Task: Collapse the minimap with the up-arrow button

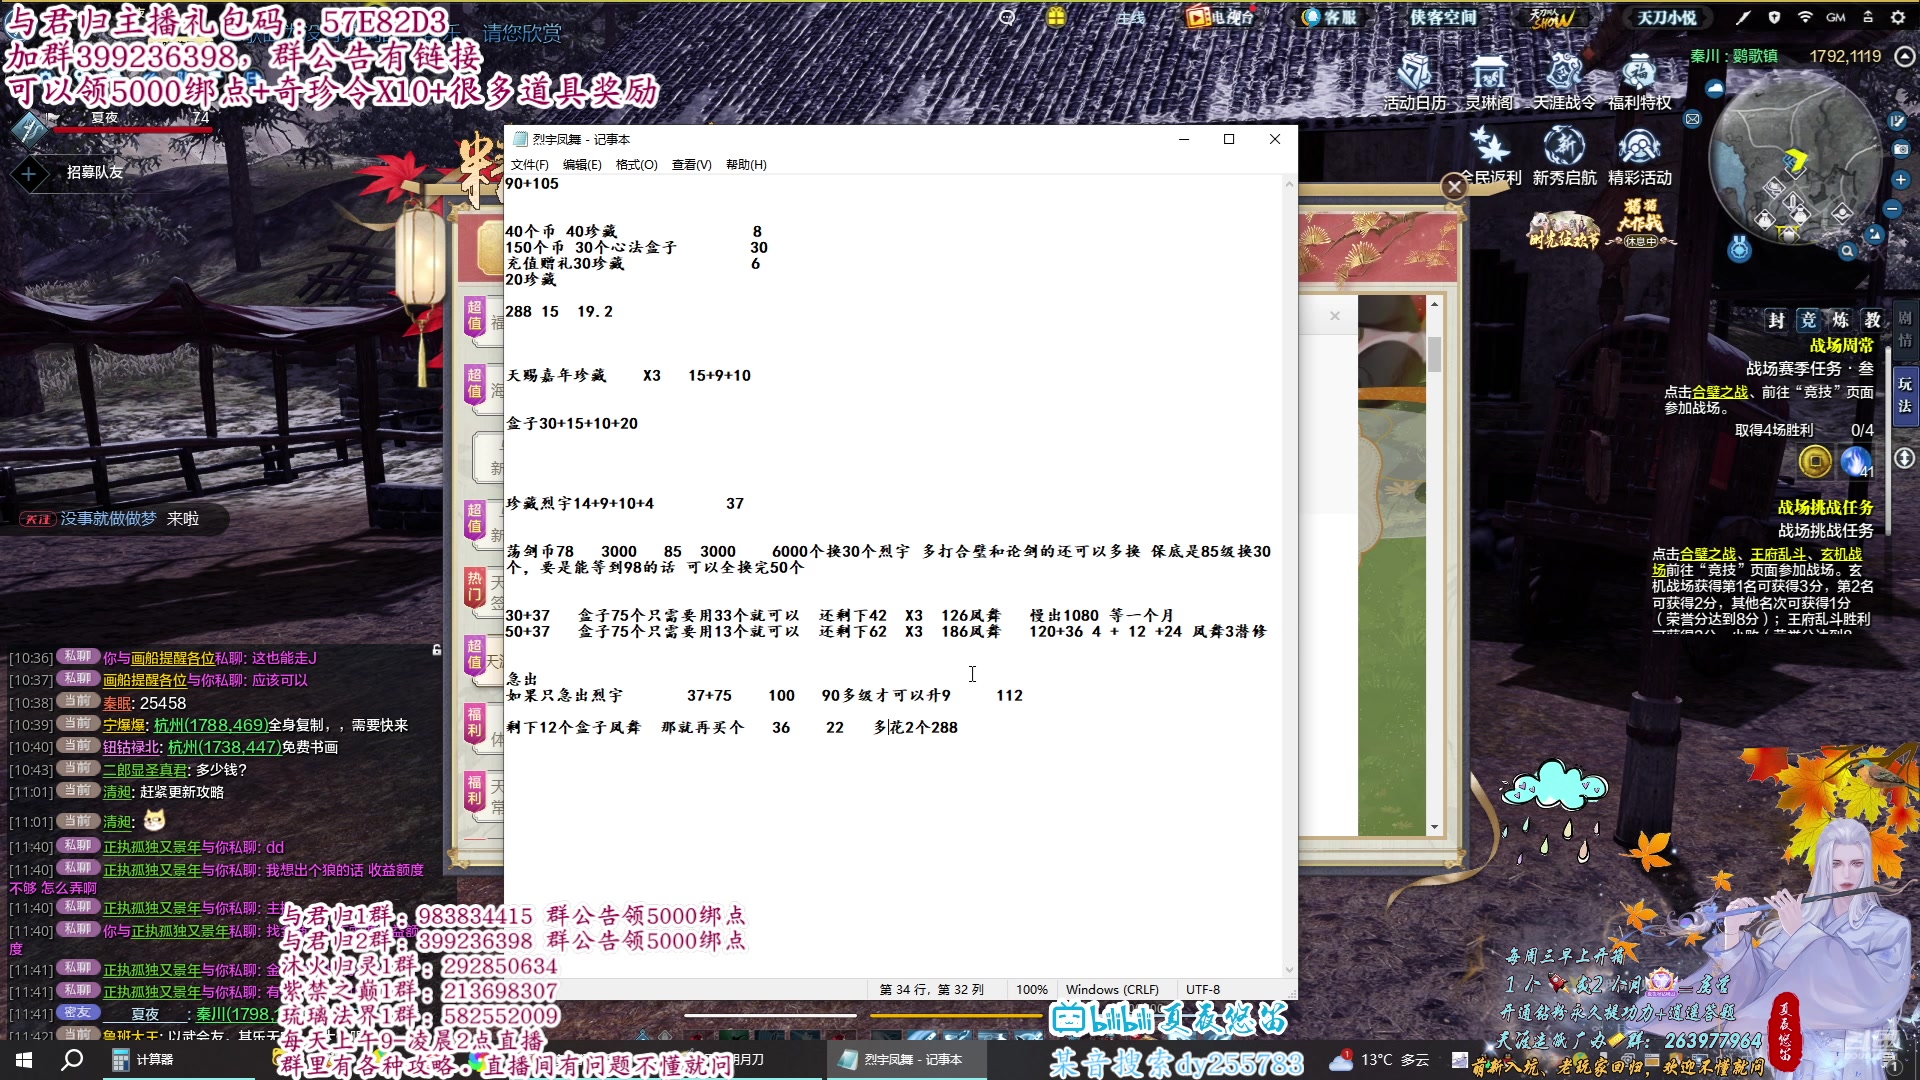Action: tap(1905, 57)
